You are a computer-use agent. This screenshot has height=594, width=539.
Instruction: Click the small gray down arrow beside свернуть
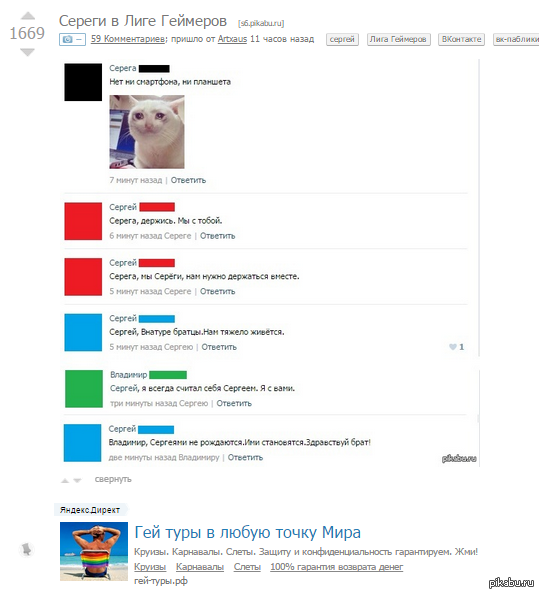pos(77,480)
